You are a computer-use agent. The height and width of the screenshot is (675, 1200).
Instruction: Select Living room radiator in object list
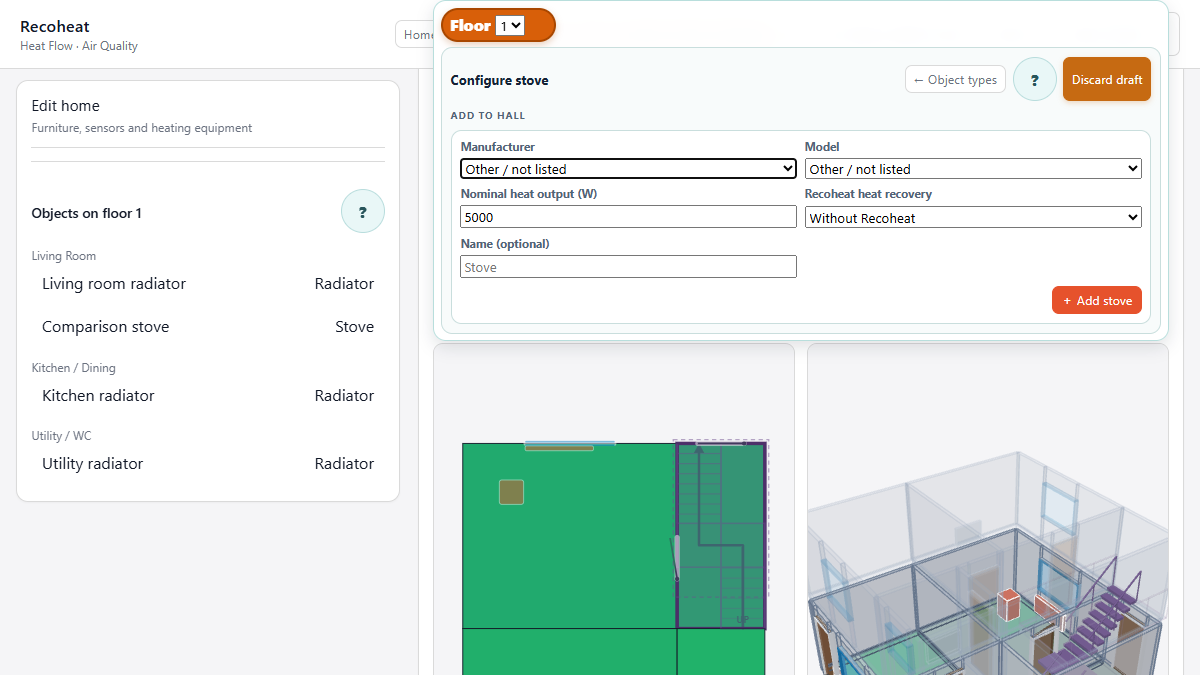(x=208, y=284)
